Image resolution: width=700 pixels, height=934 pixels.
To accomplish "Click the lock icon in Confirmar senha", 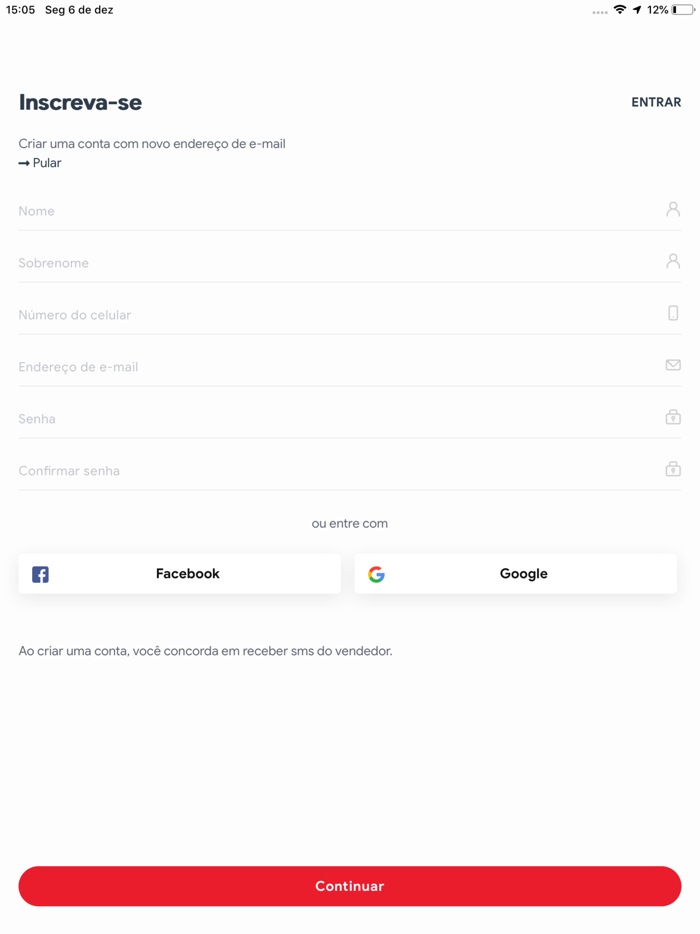I will coord(673,469).
